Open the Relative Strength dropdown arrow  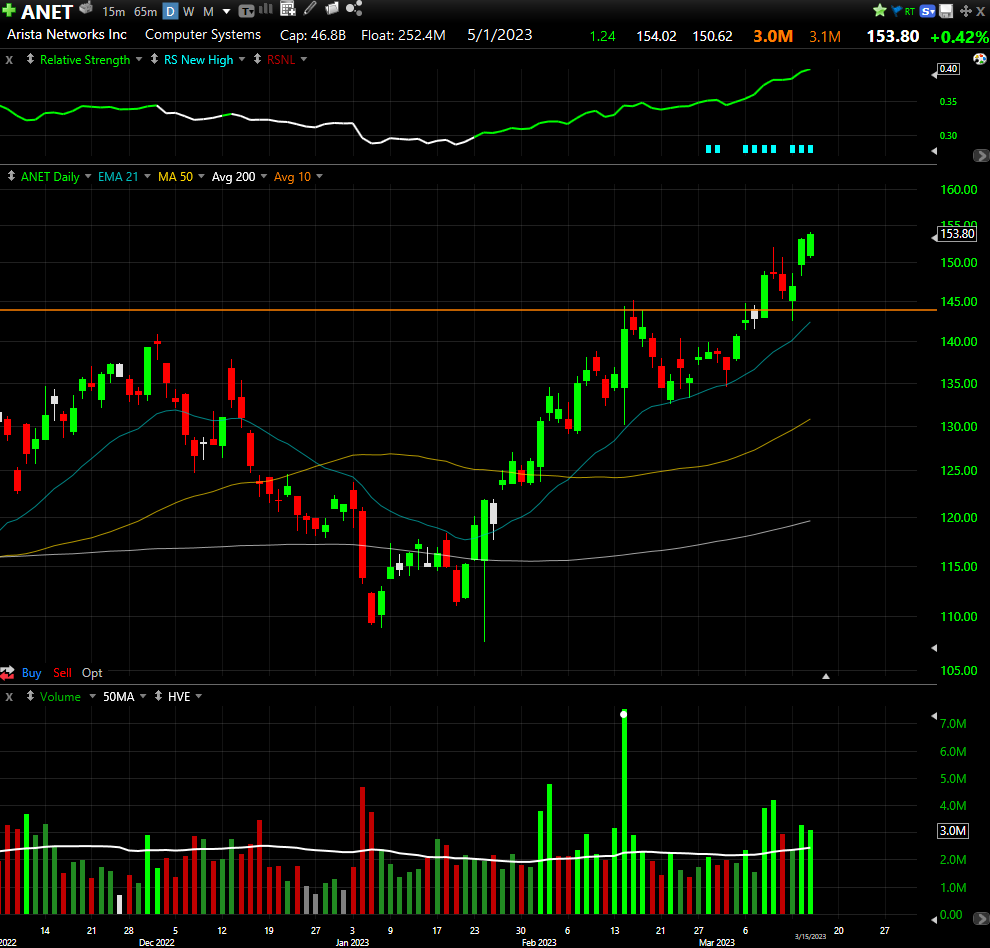139,59
